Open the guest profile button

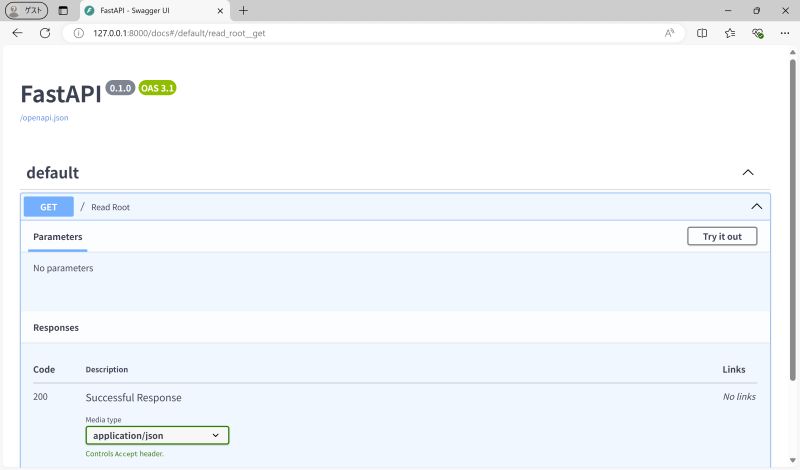pos(26,10)
